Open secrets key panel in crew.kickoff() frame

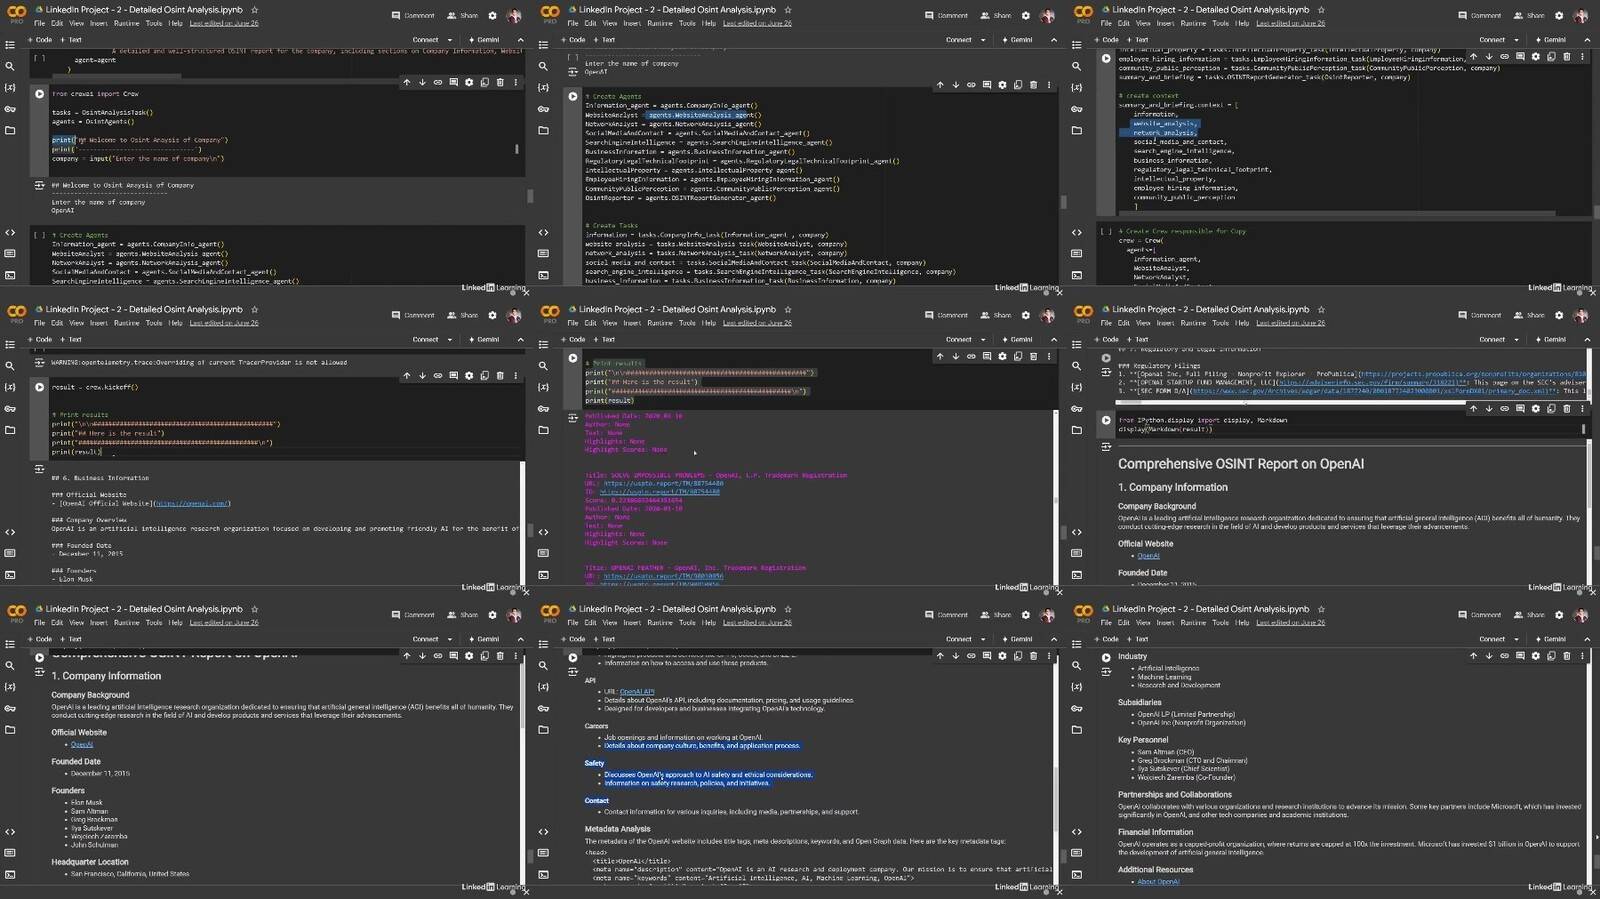10,408
